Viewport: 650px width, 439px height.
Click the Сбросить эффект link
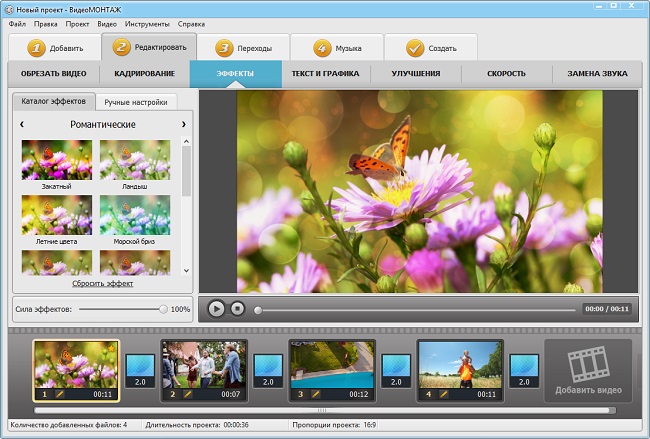click(102, 284)
